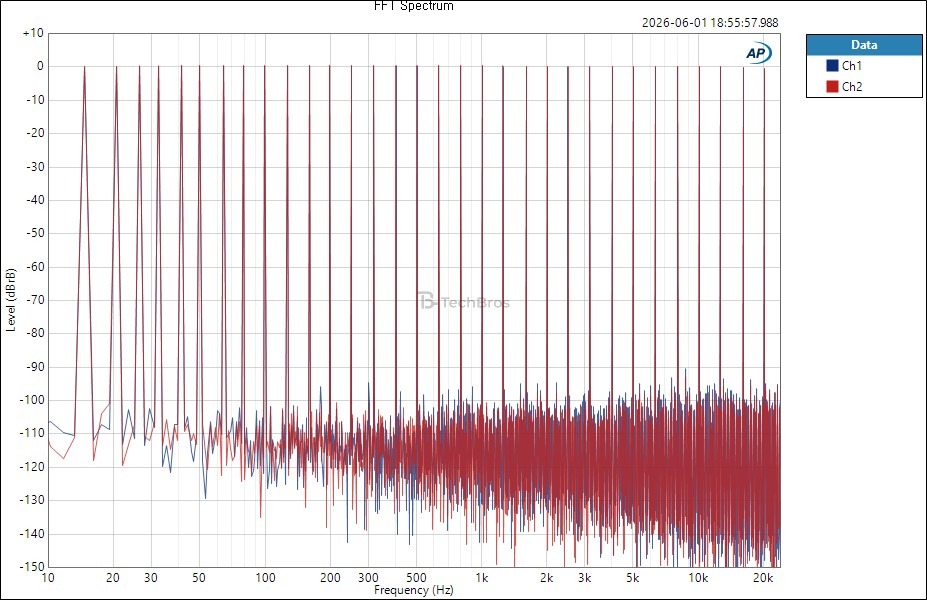Image resolution: width=927 pixels, height=600 pixels.
Task: Click the 1k frequency axis tick
Action: pos(482,578)
